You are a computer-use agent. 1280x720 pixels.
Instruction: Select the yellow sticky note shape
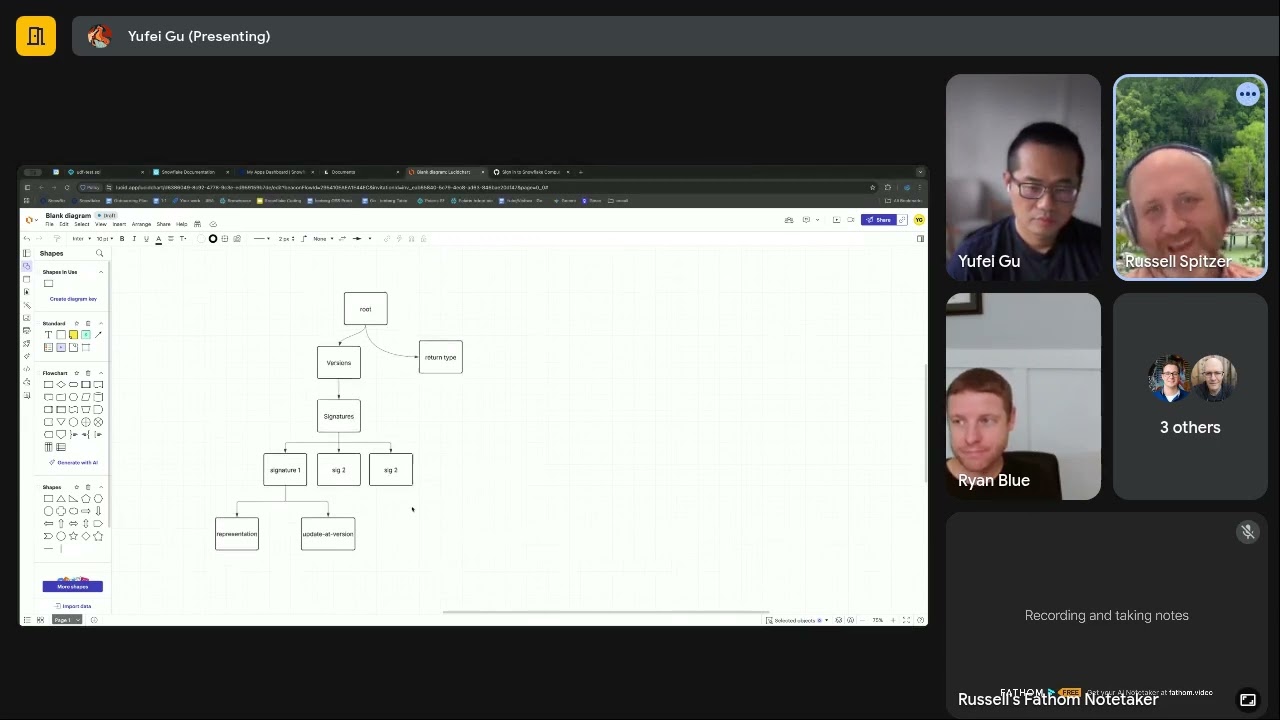click(73, 335)
